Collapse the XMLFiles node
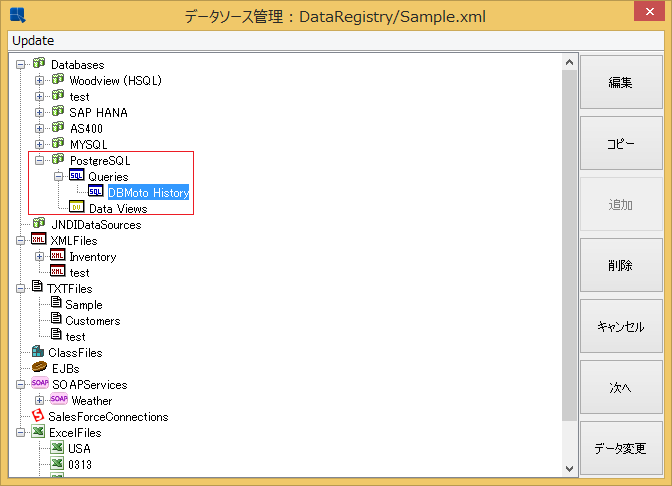672x486 pixels. (x=21, y=240)
